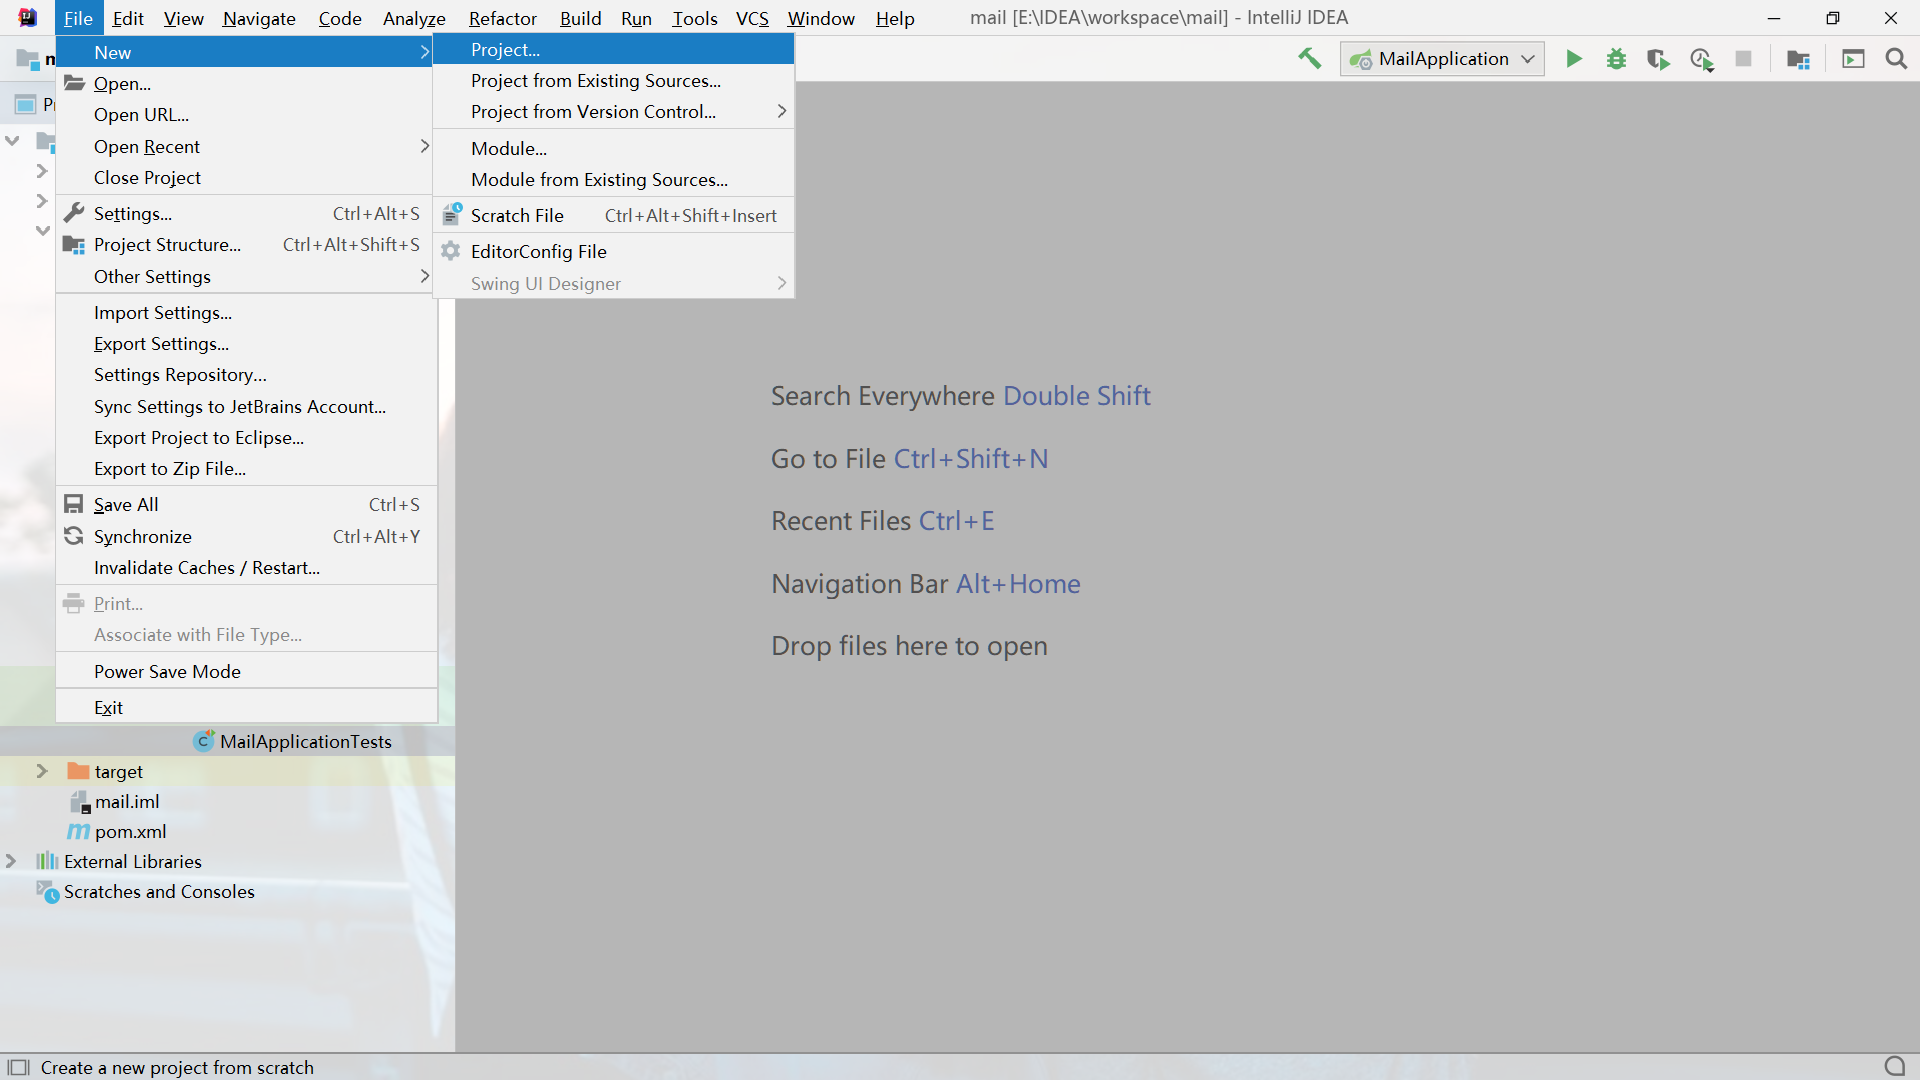
Task: Click the Debug bug icon
Action: (1616, 59)
